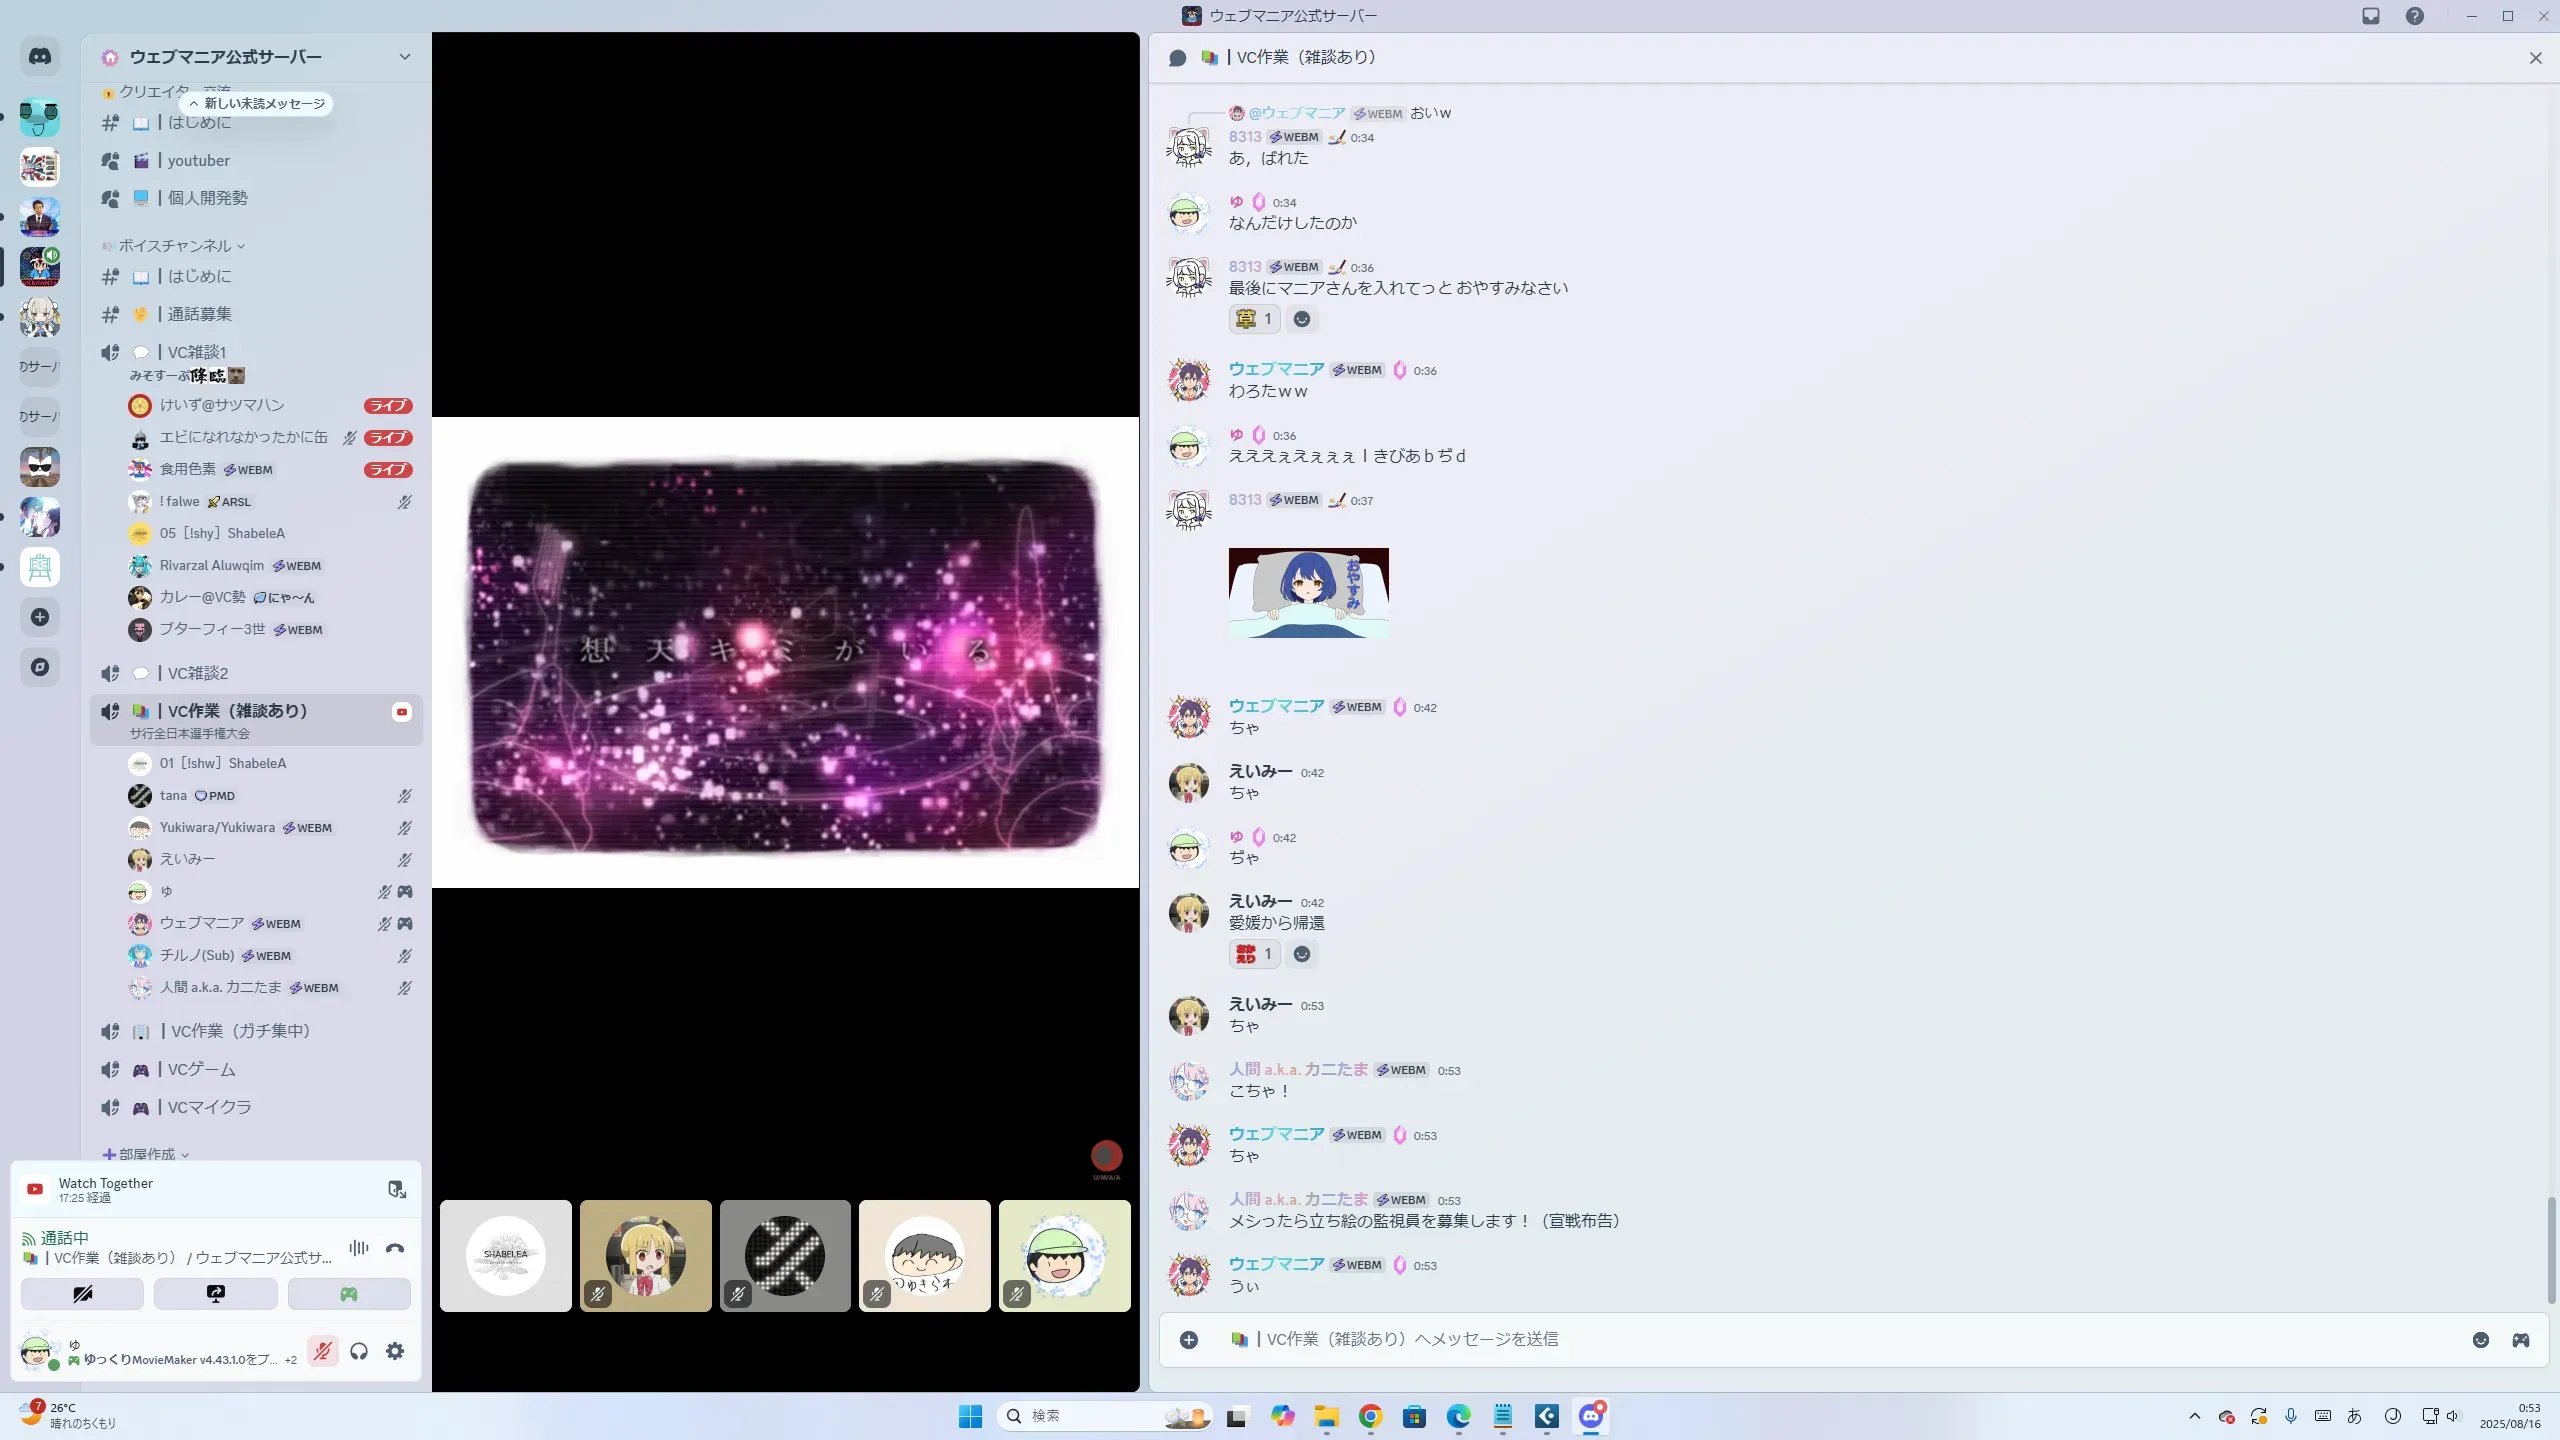Viewport: 2560px width, 1440px height.
Task: Jump to 新しい未読メッセージ banner
Action: click(x=258, y=104)
